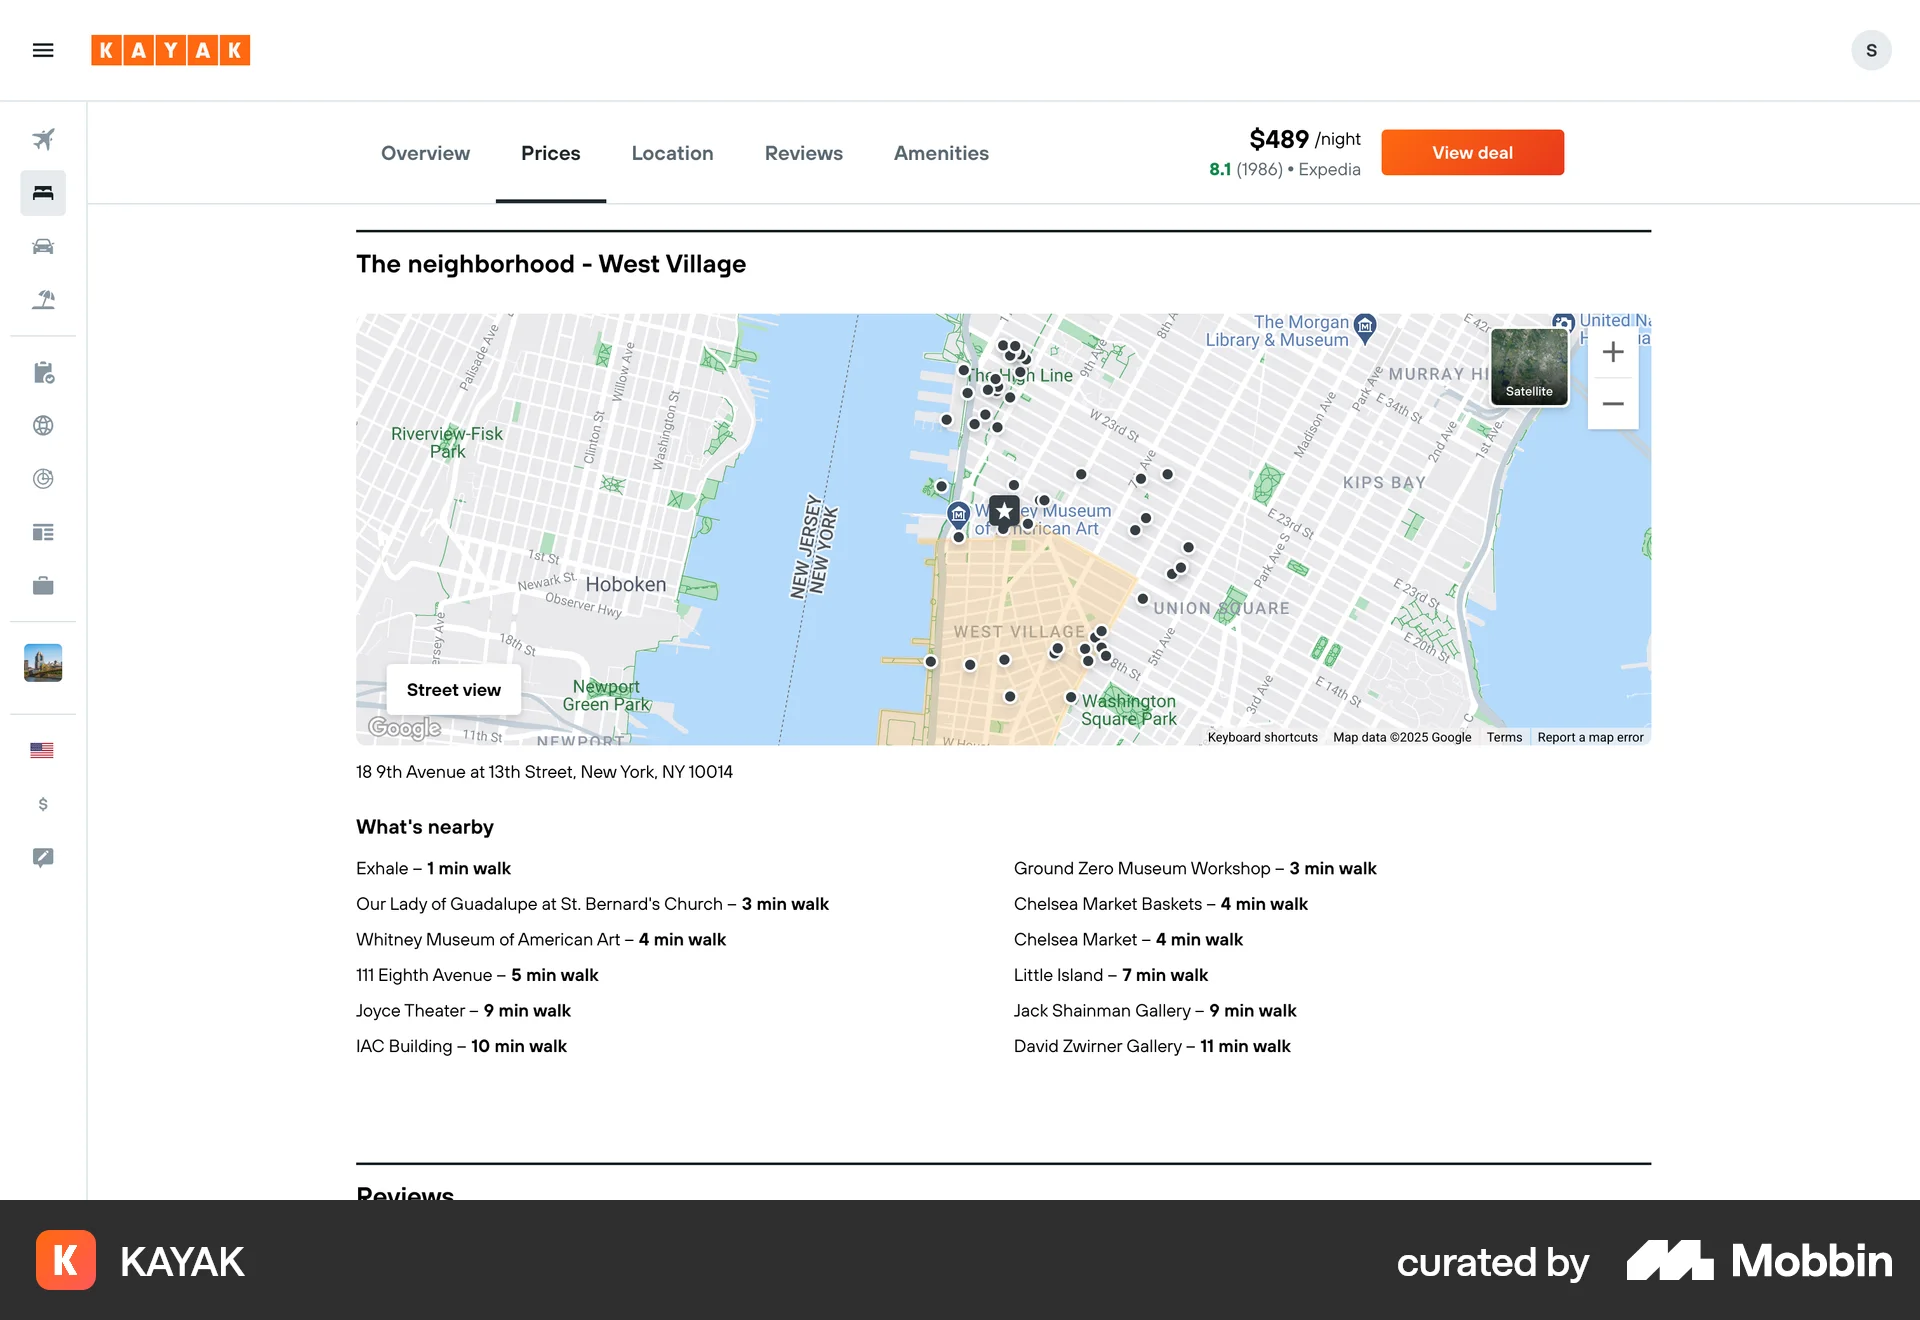Image resolution: width=1920 pixels, height=1320 pixels.
Task: Open the Car rental section
Action: point(42,246)
